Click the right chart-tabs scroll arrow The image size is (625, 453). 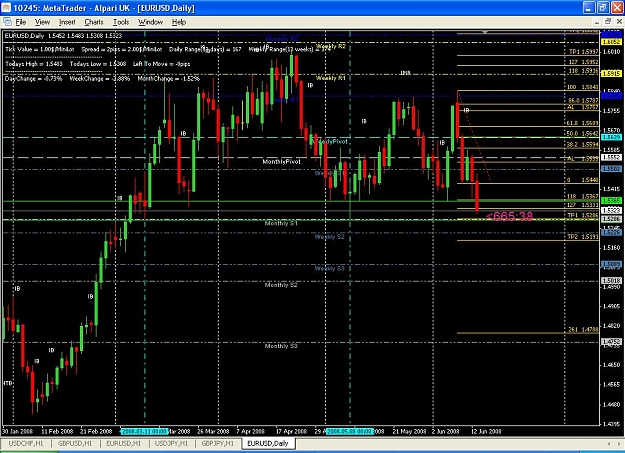tap(620, 443)
